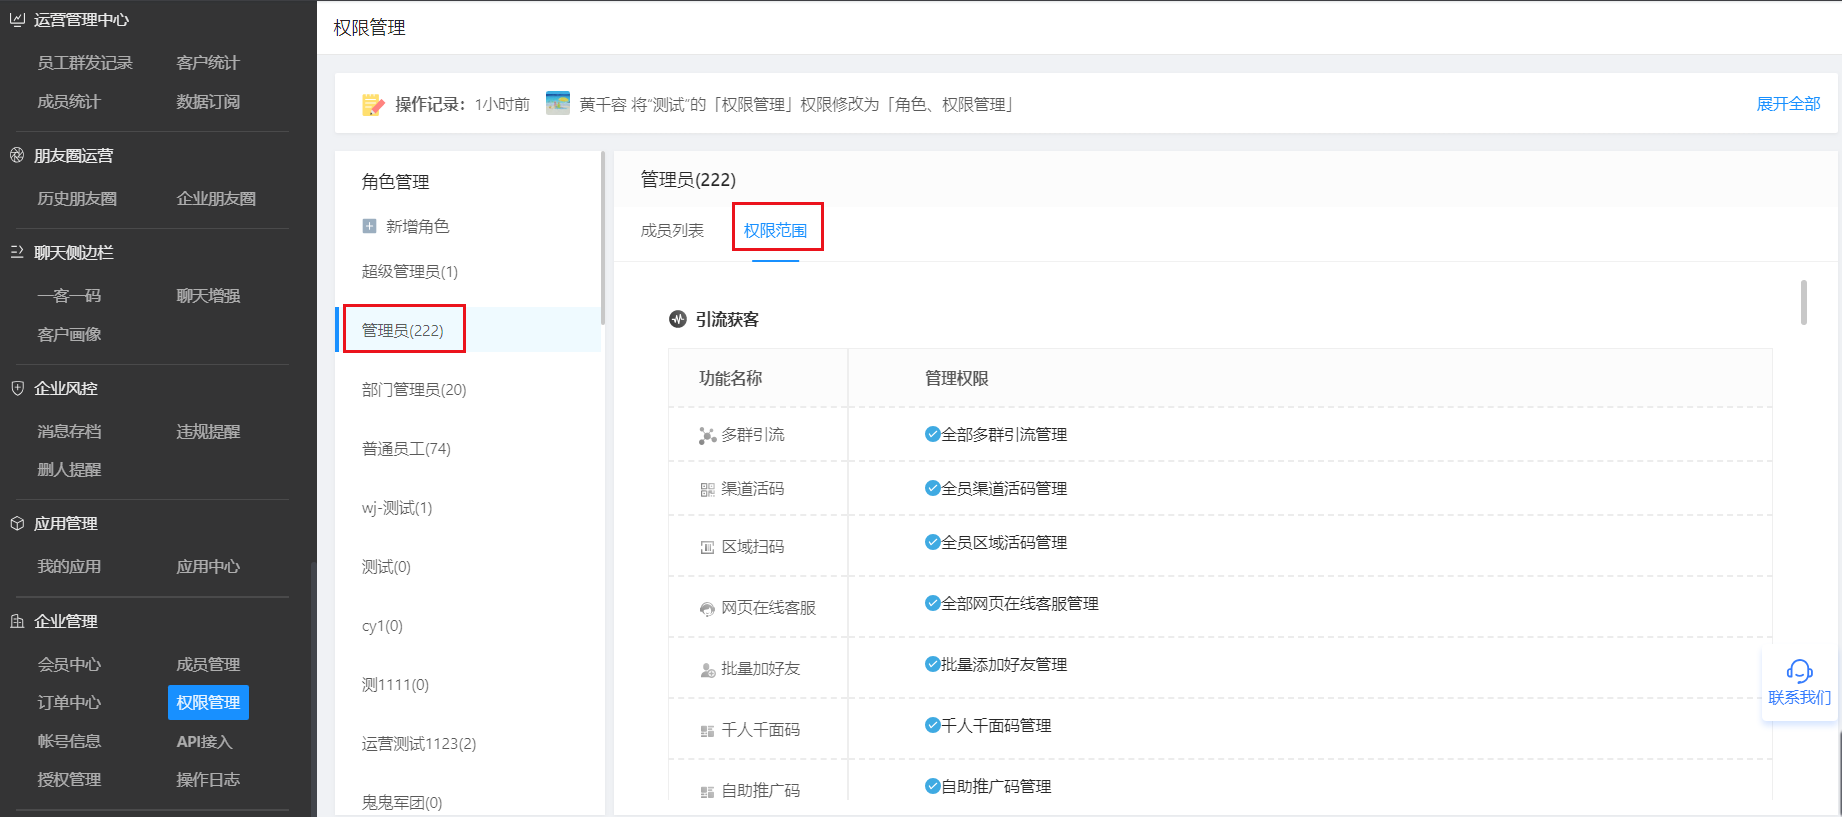Open 数据订阅 in the sidebar
This screenshot has width=1842, height=817.
click(208, 101)
